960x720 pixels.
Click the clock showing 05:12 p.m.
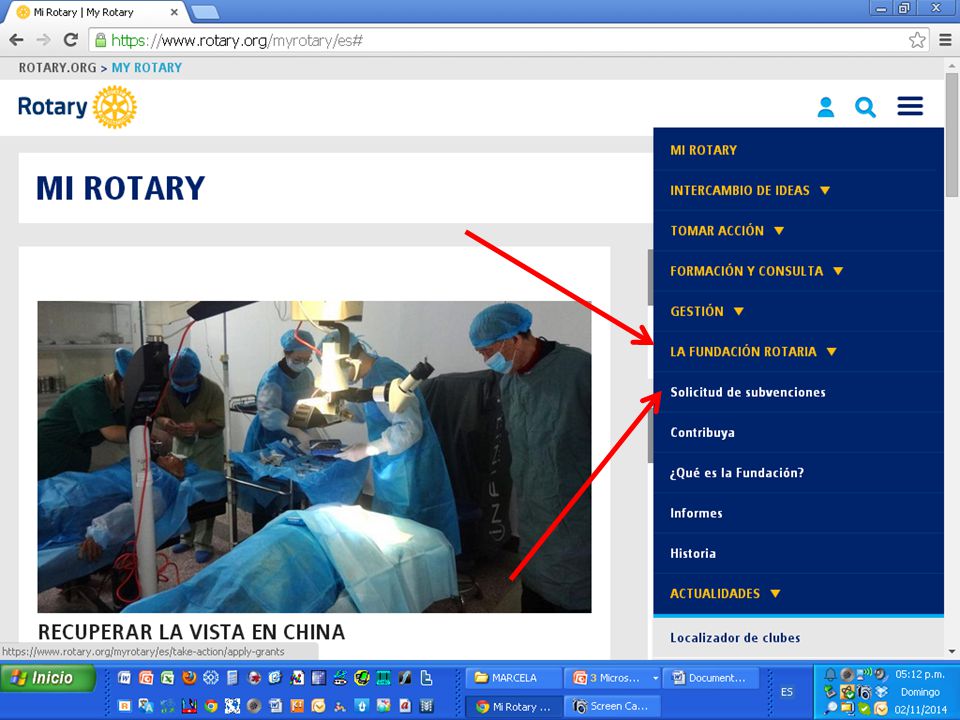click(920, 675)
